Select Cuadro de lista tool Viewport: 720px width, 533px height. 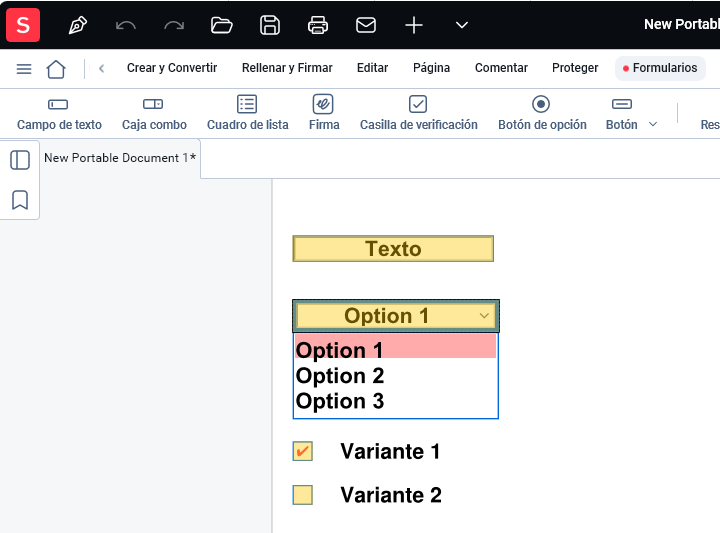click(248, 113)
